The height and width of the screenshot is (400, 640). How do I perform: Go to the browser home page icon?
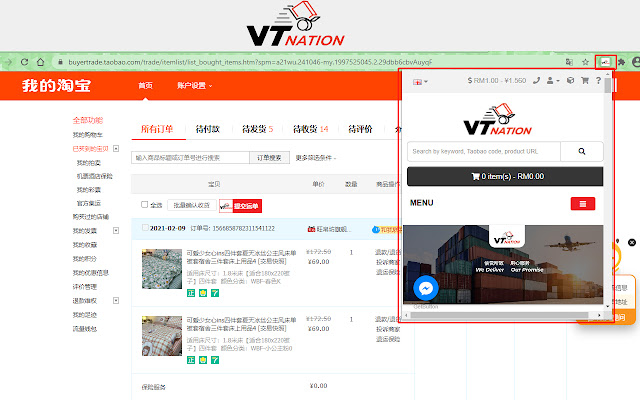(x=40, y=62)
